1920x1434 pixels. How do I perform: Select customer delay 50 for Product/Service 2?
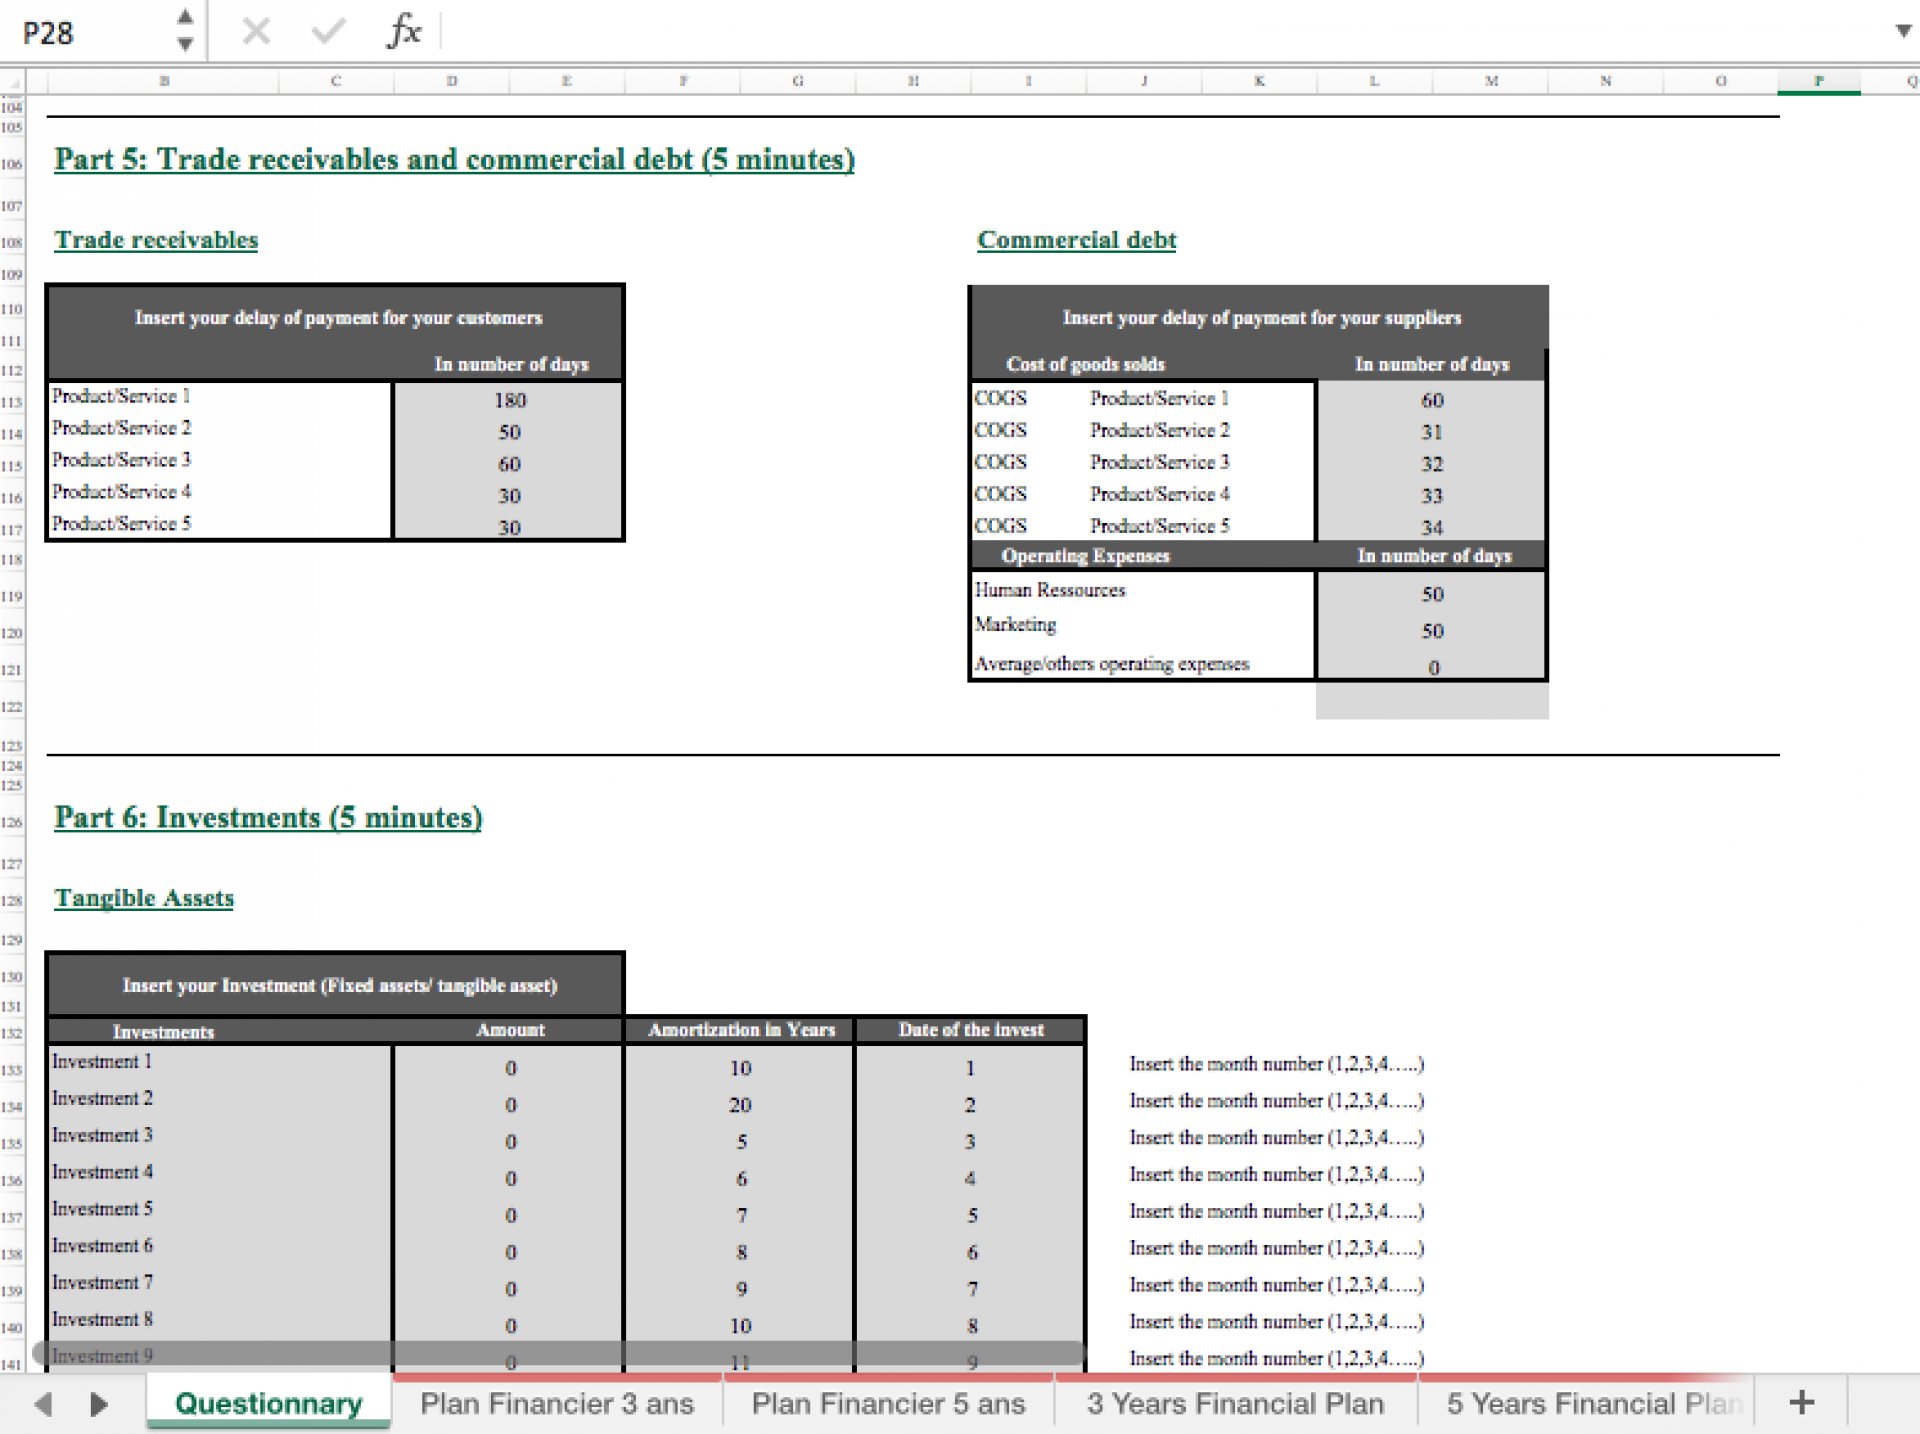pos(509,431)
